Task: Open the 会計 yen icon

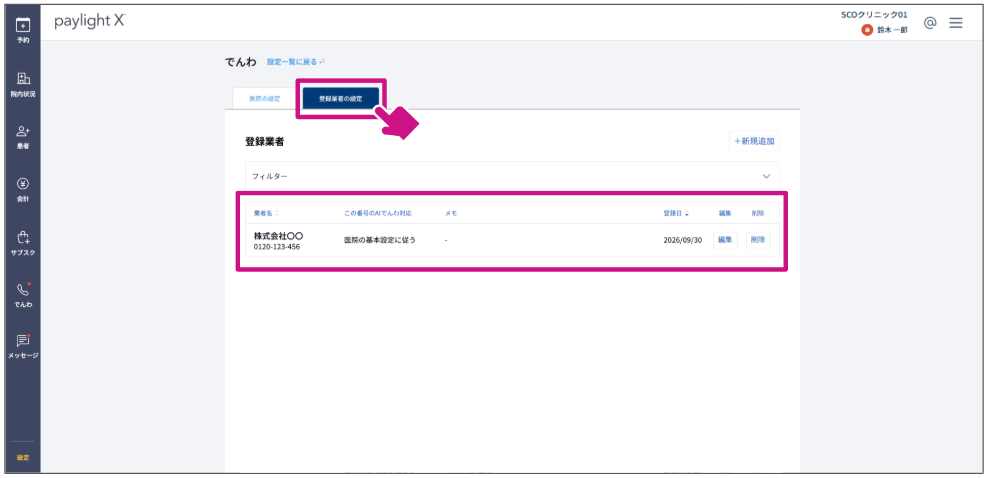Action: [23, 184]
